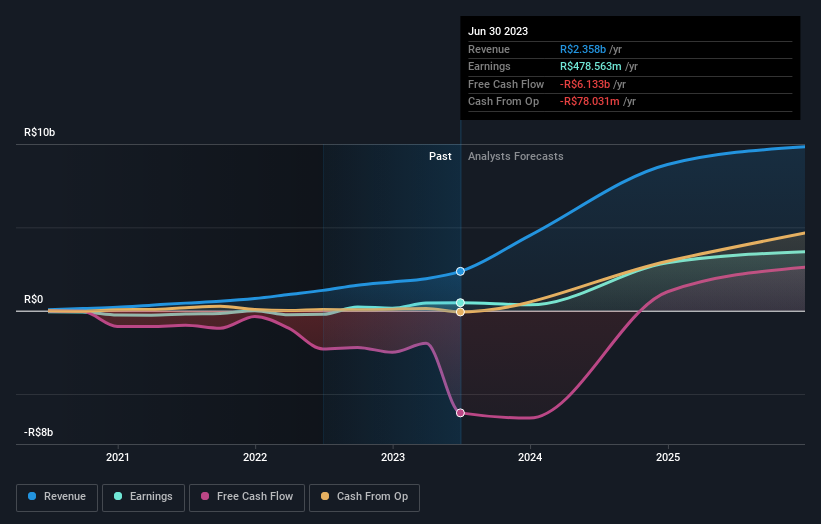
Task: Click the teal Earnings marker on the chart
Action: (x=460, y=303)
